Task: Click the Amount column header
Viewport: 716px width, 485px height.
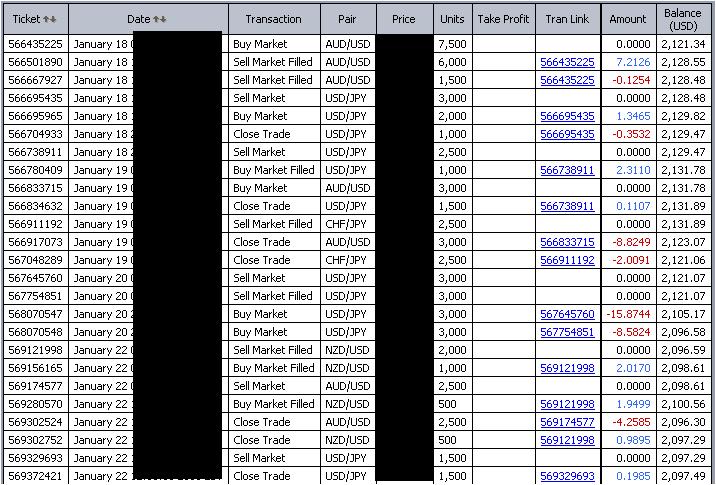Action: coord(628,19)
